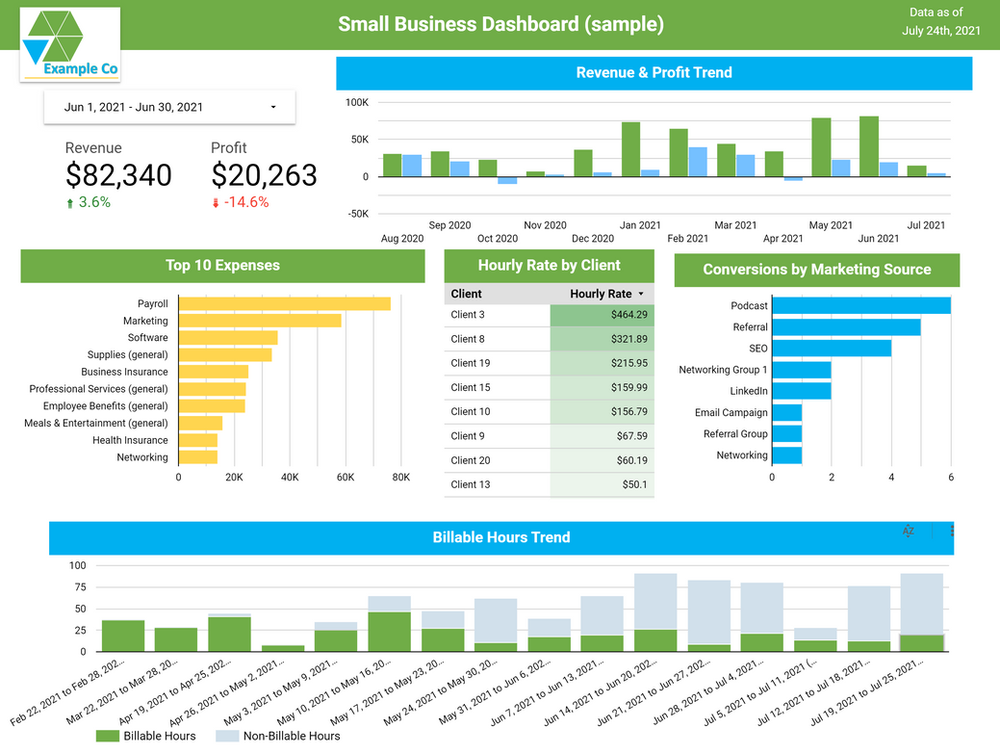
Task: Click the Podcast bar in Conversions chart
Action: point(862,305)
